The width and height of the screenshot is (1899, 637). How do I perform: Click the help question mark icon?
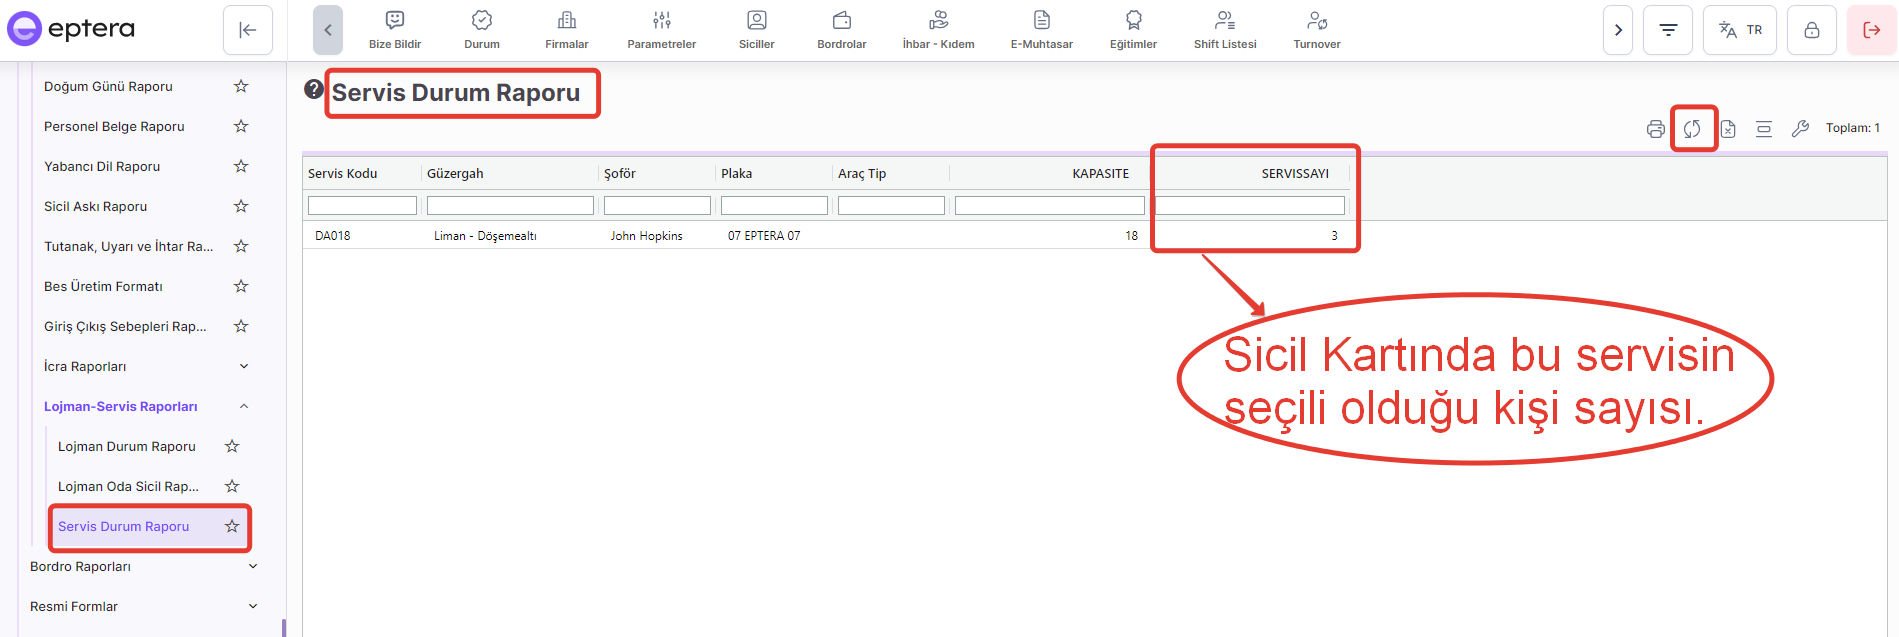coord(314,89)
